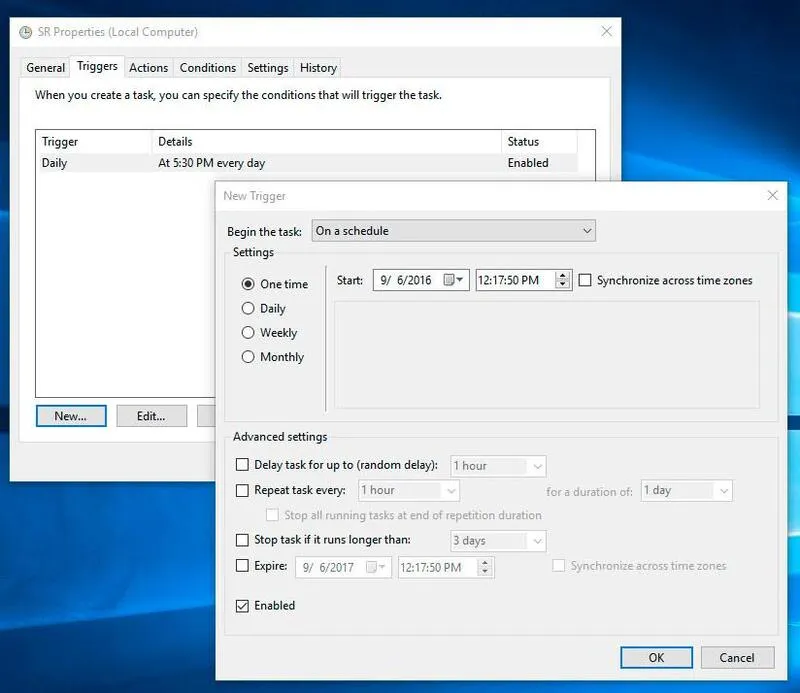Viewport: 800px width, 693px height.
Task: Select the Weekly schedule option
Action: coord(249,333)
